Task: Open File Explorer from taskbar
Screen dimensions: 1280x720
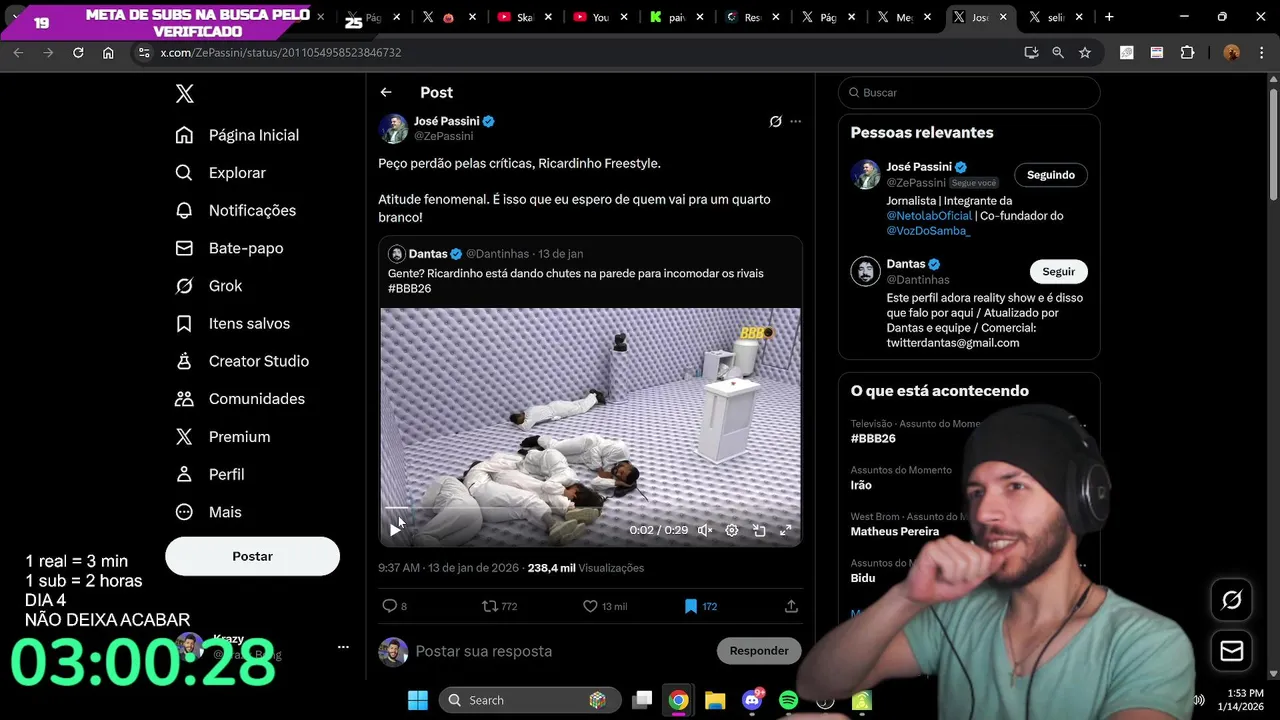Action: point(715,700)
